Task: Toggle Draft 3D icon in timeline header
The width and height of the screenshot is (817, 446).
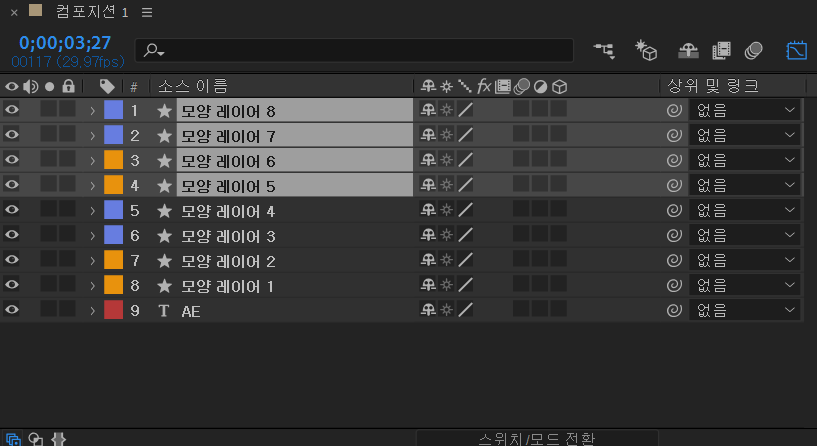Action: tap(646, 51)
